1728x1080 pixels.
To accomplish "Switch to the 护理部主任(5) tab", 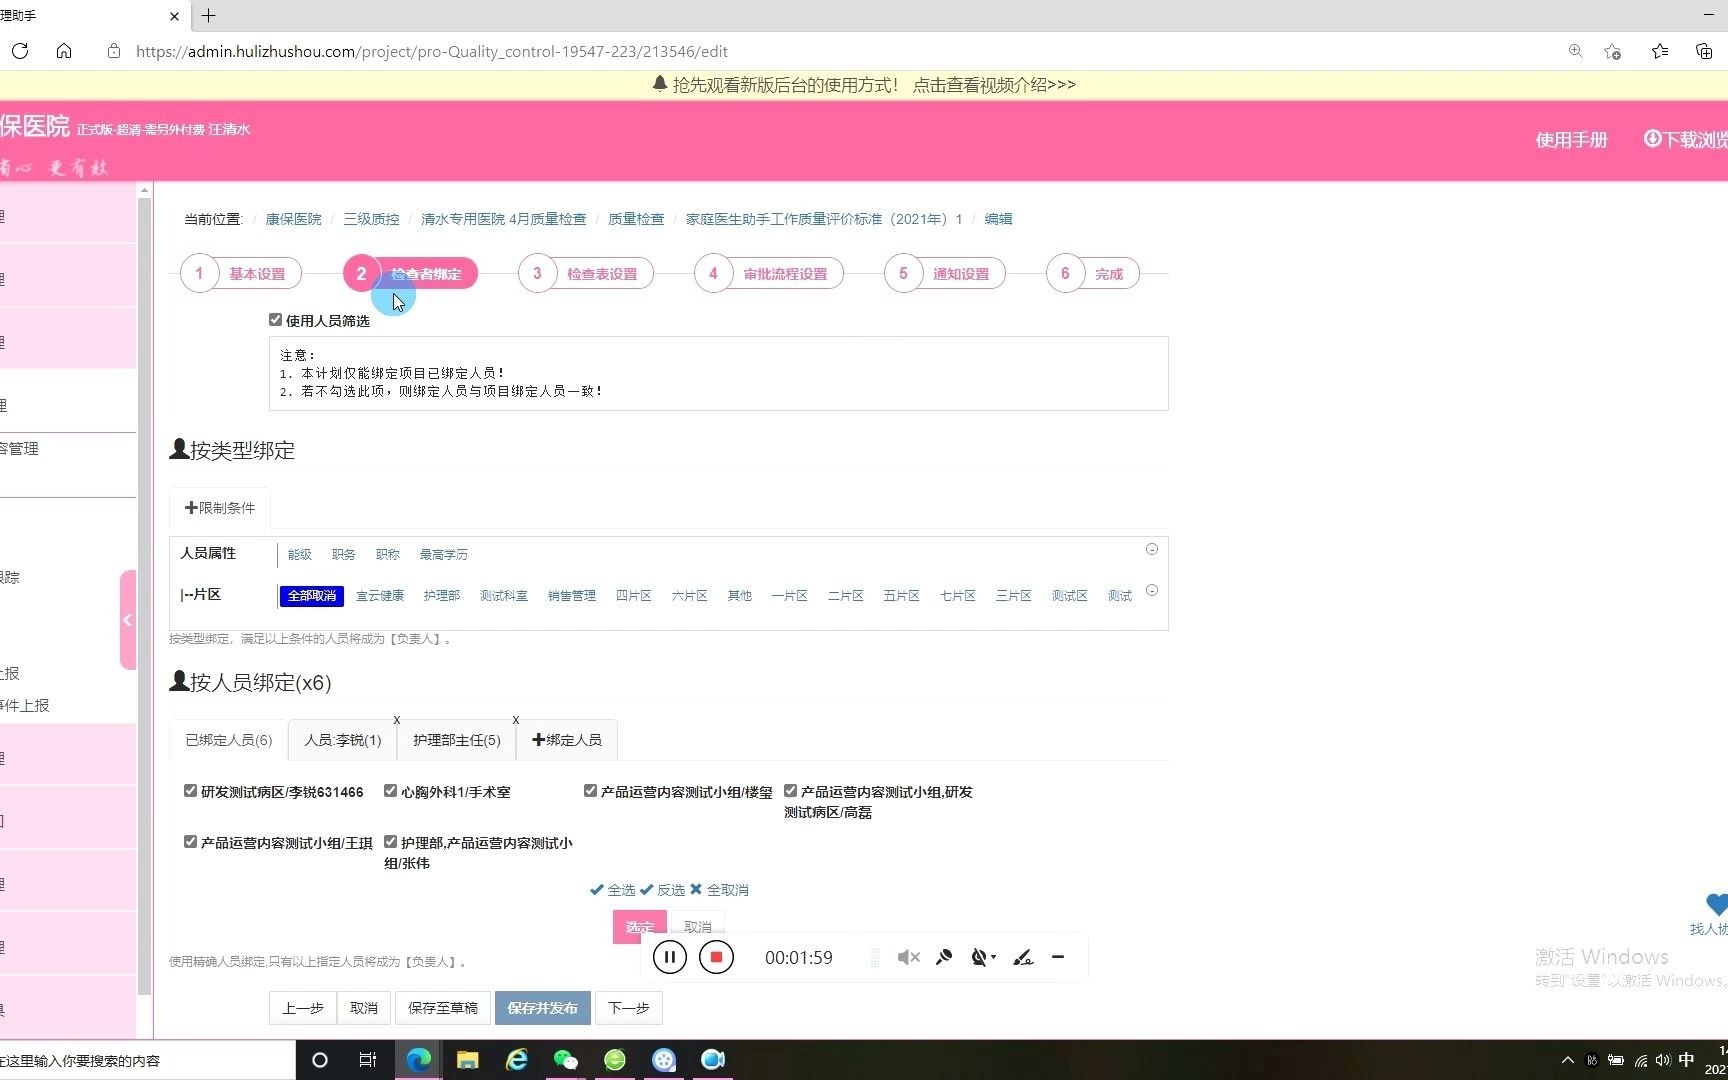I will click(x=455, y=740).
